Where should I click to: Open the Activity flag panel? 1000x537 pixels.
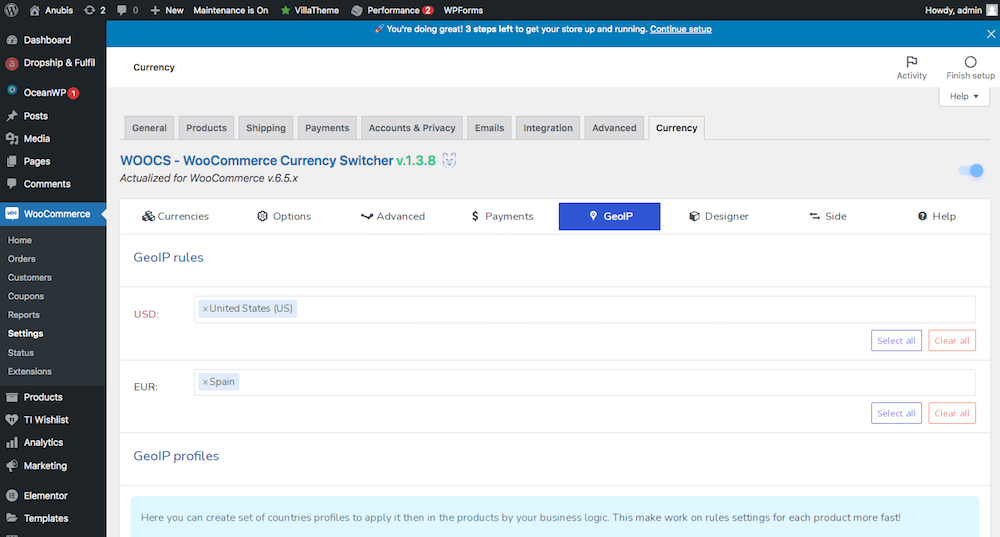(911, 68)
